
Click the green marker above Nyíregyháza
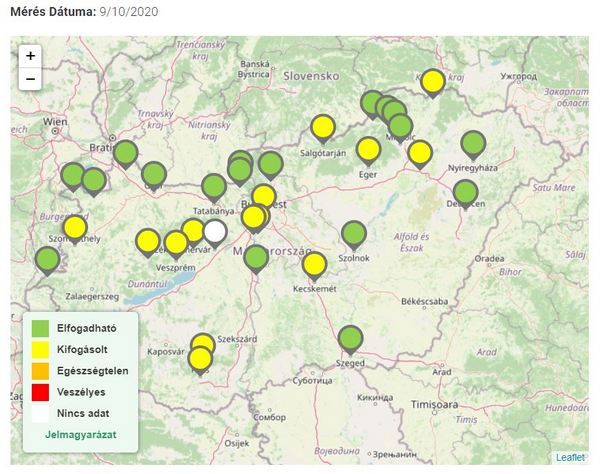473,144
